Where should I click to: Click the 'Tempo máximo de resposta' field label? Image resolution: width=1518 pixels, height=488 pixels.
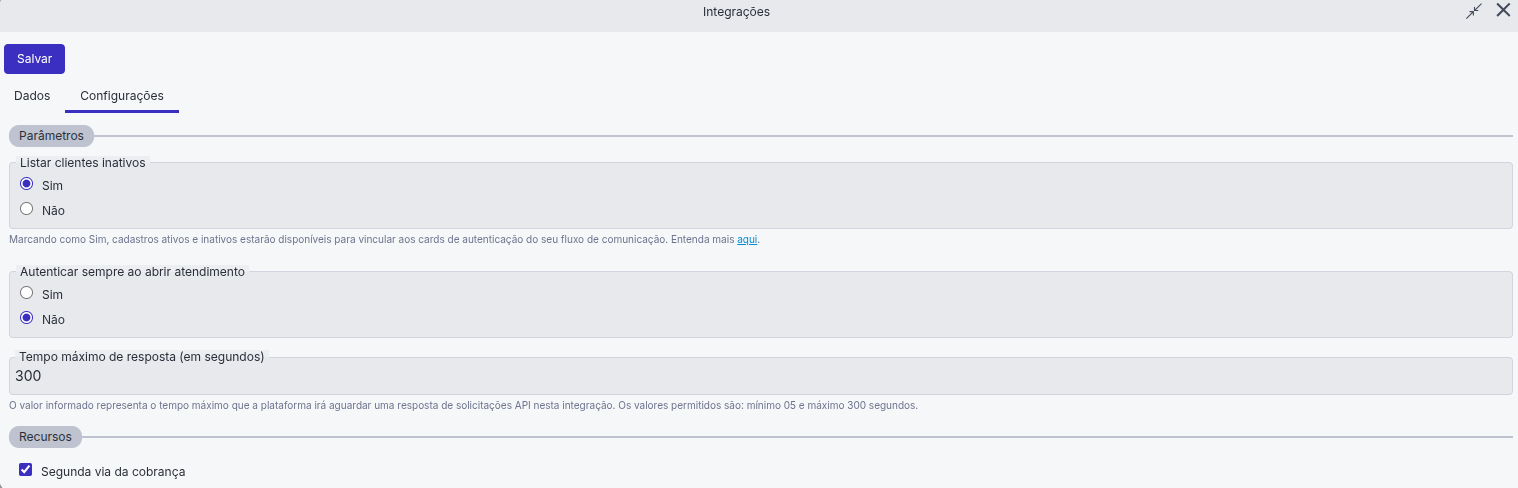142,356
